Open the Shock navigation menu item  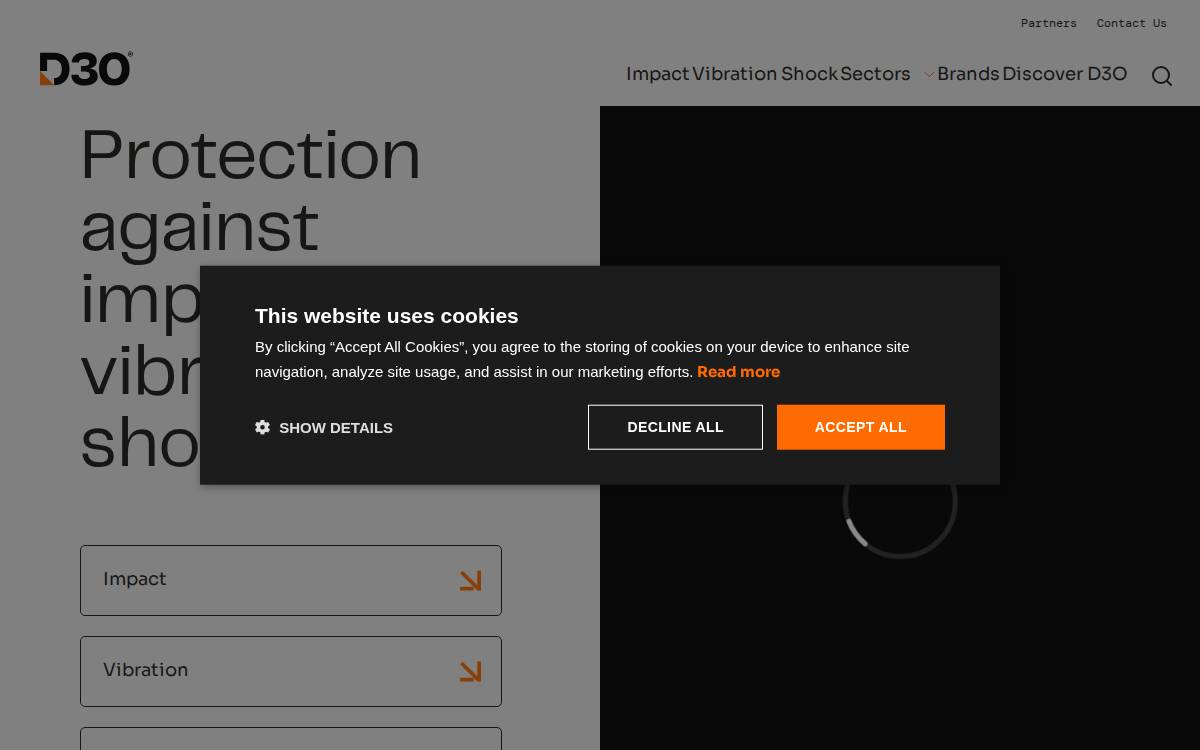pos(809,74)
